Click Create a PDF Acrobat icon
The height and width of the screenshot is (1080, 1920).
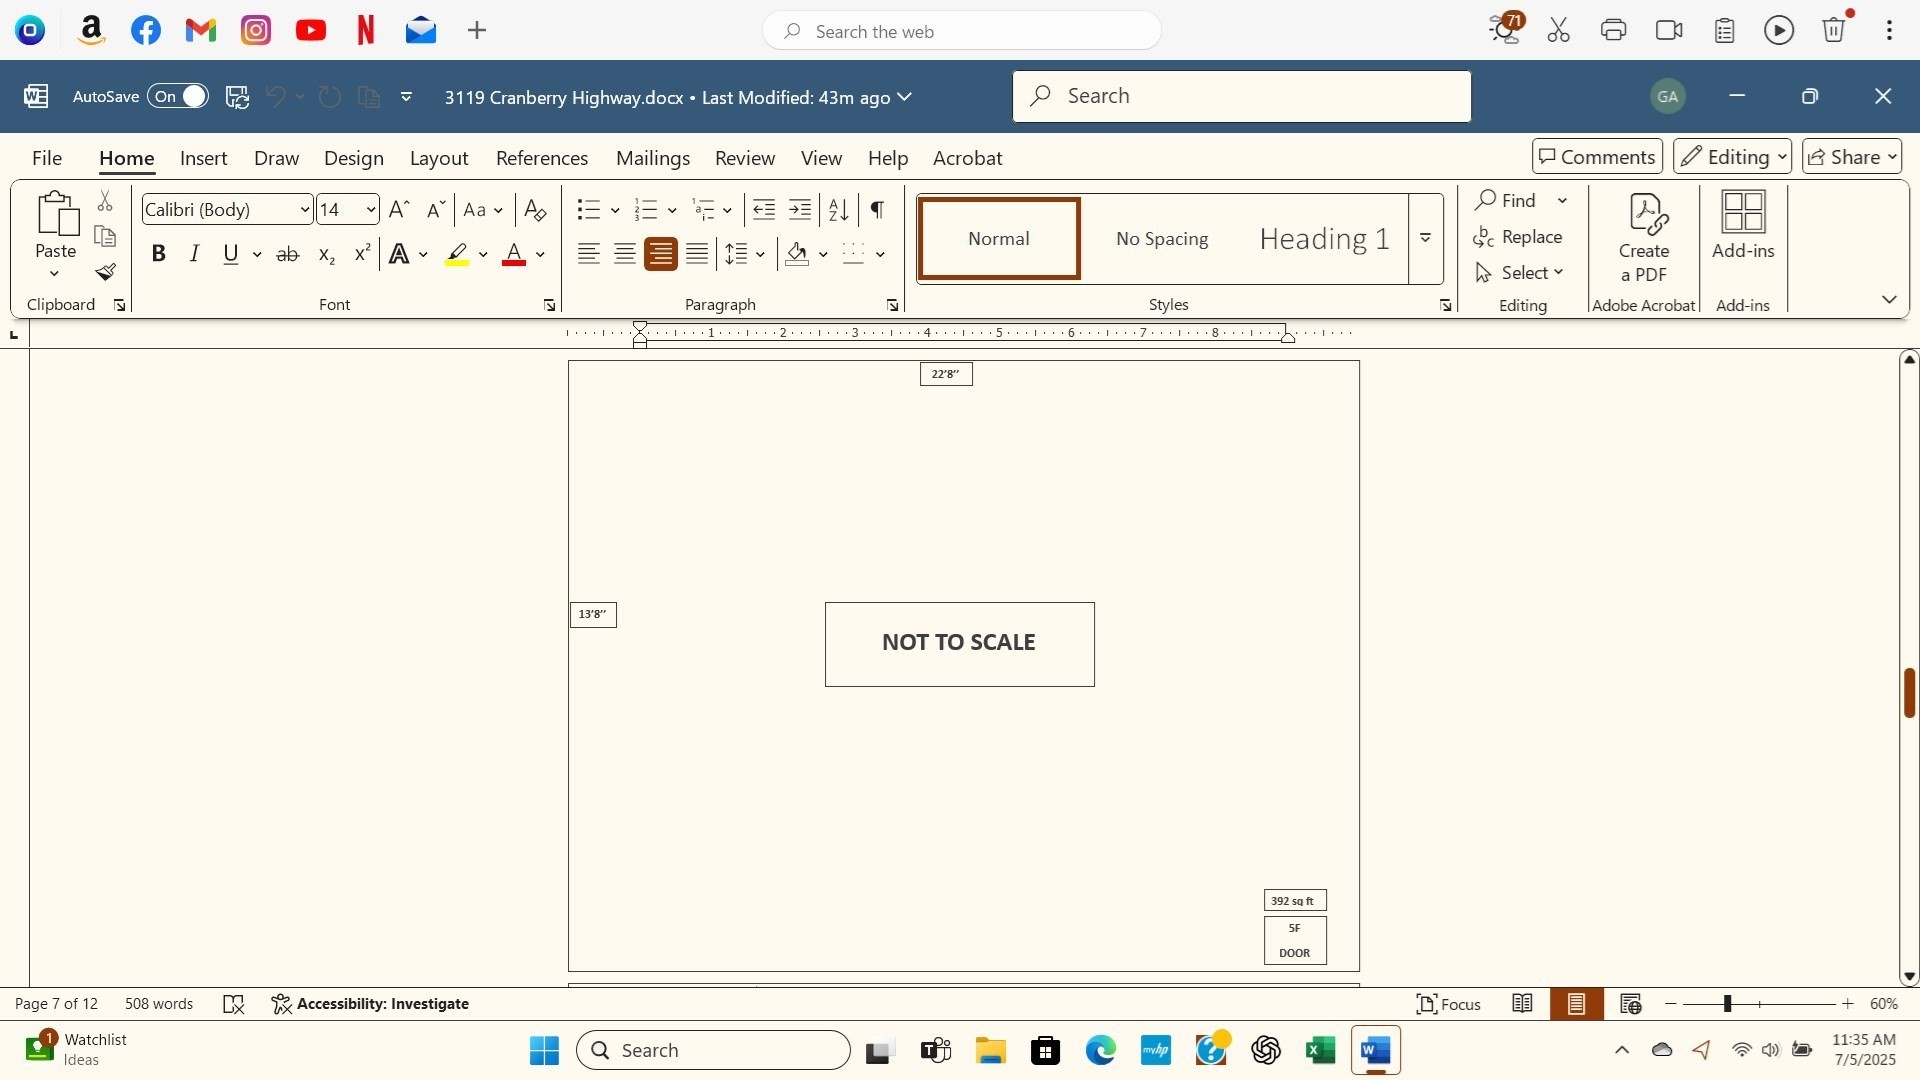click(1644, 238)
